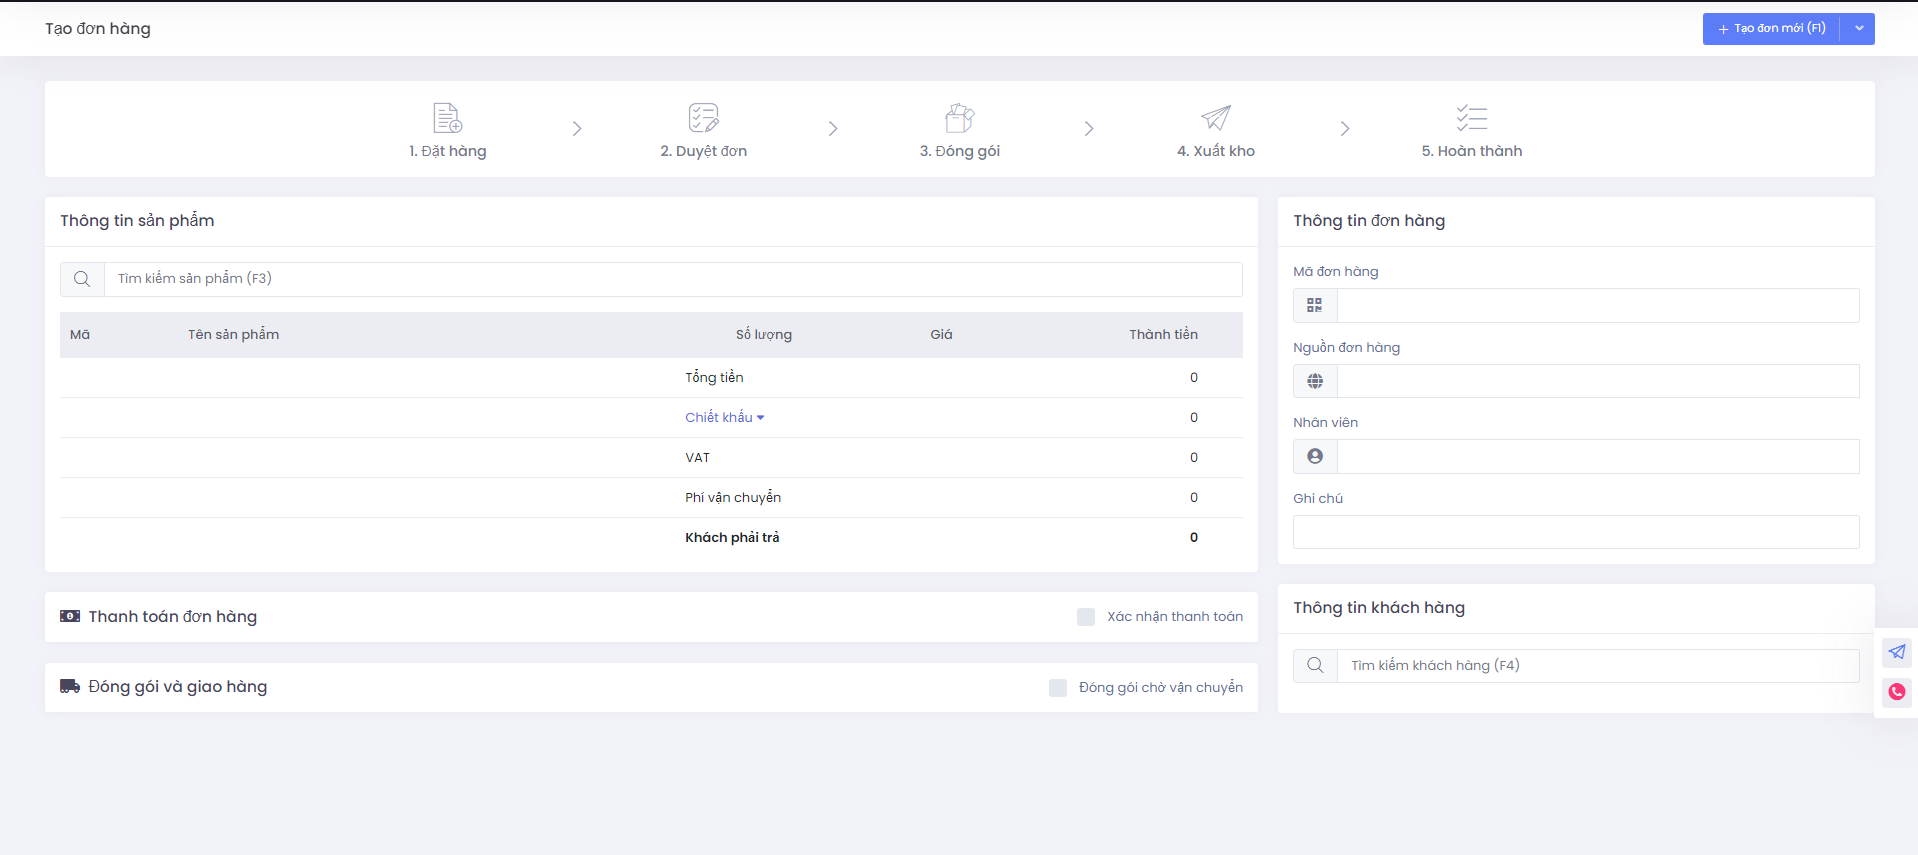Tick the Đóng gói chờ vận chuyển checkbox
Viewport: 1918px width, 855px height.
1058,688
